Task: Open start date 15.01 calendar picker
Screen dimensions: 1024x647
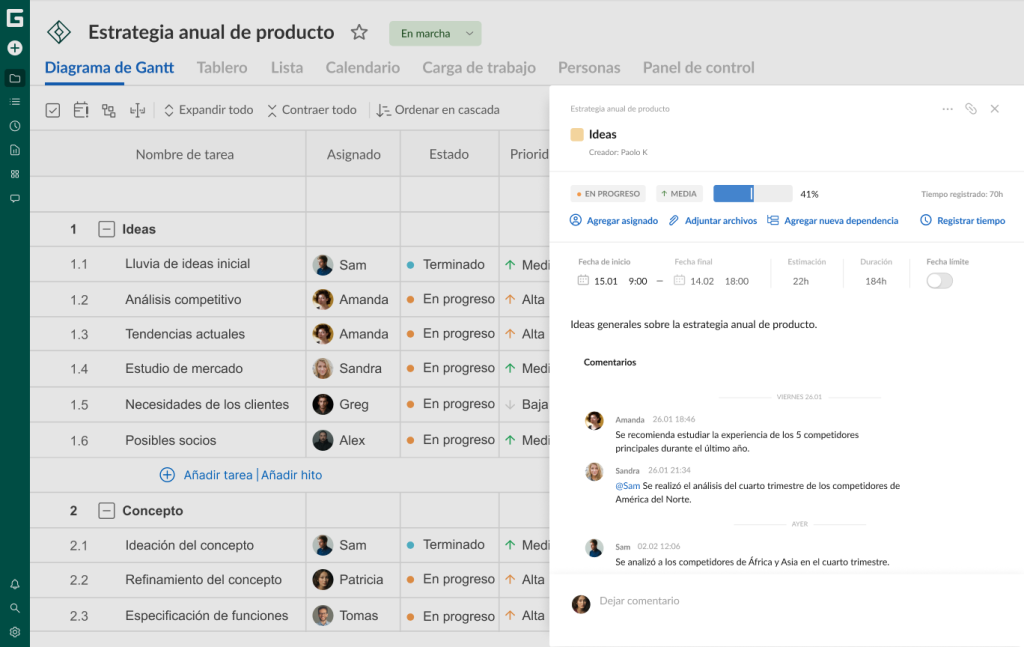Action: tap(583, 281)
